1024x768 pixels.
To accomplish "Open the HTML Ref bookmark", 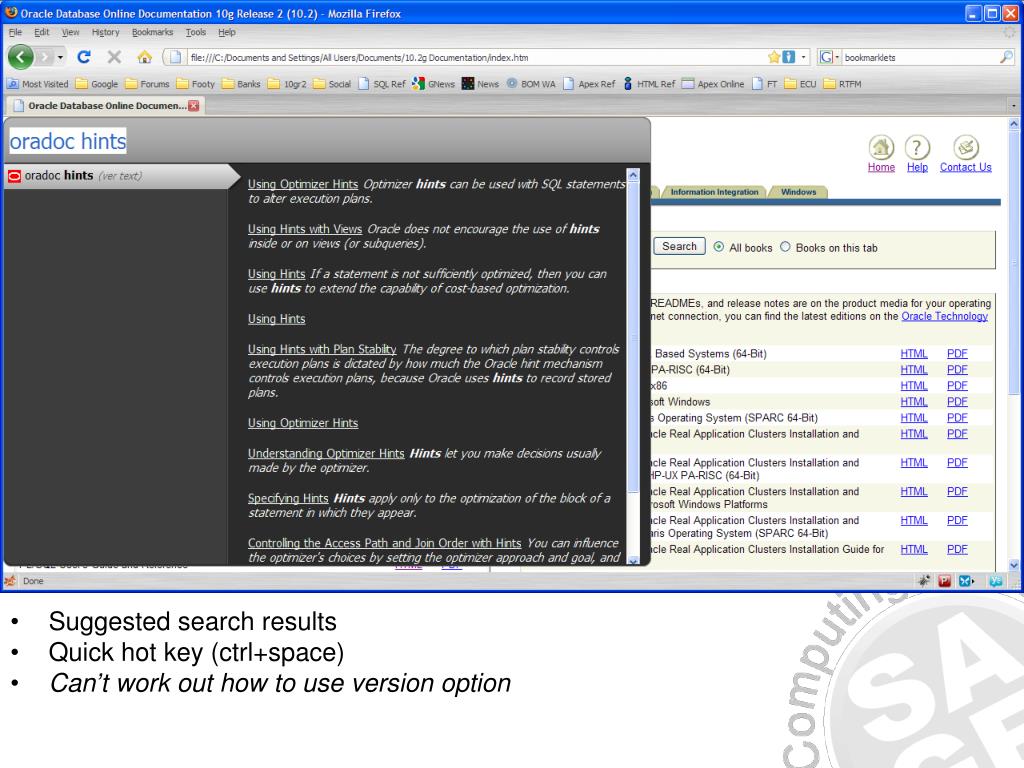I will point(649,84).
